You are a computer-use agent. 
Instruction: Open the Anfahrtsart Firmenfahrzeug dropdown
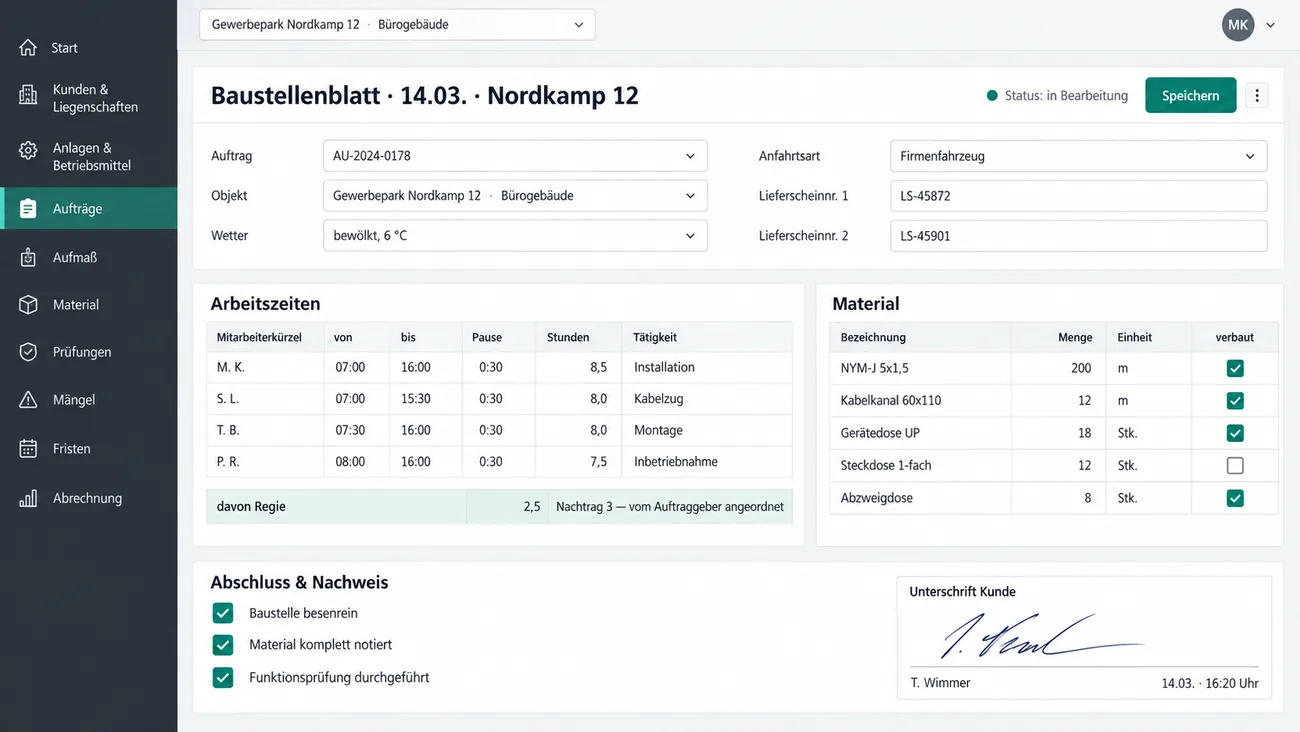[1078, 156]
